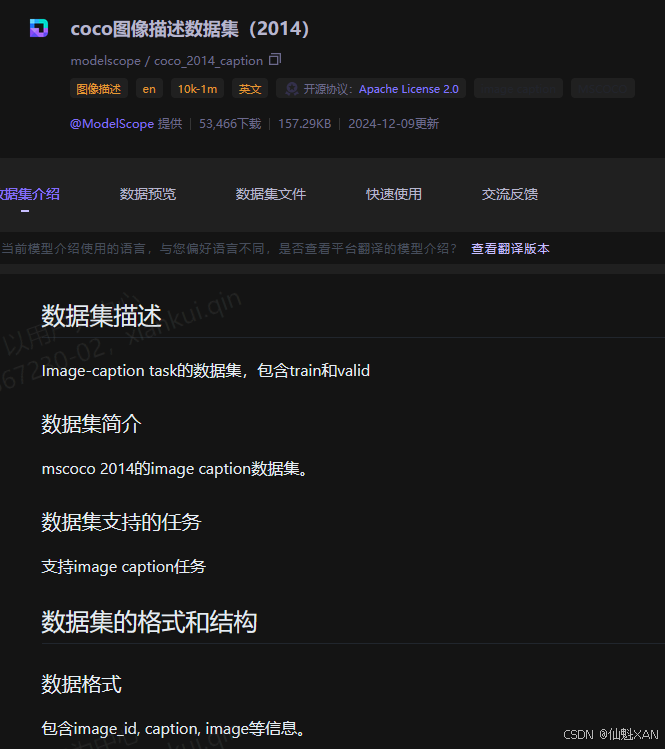Click the text 'Image-caption task的数据集，包含train和valid'

tap(205, 371)
